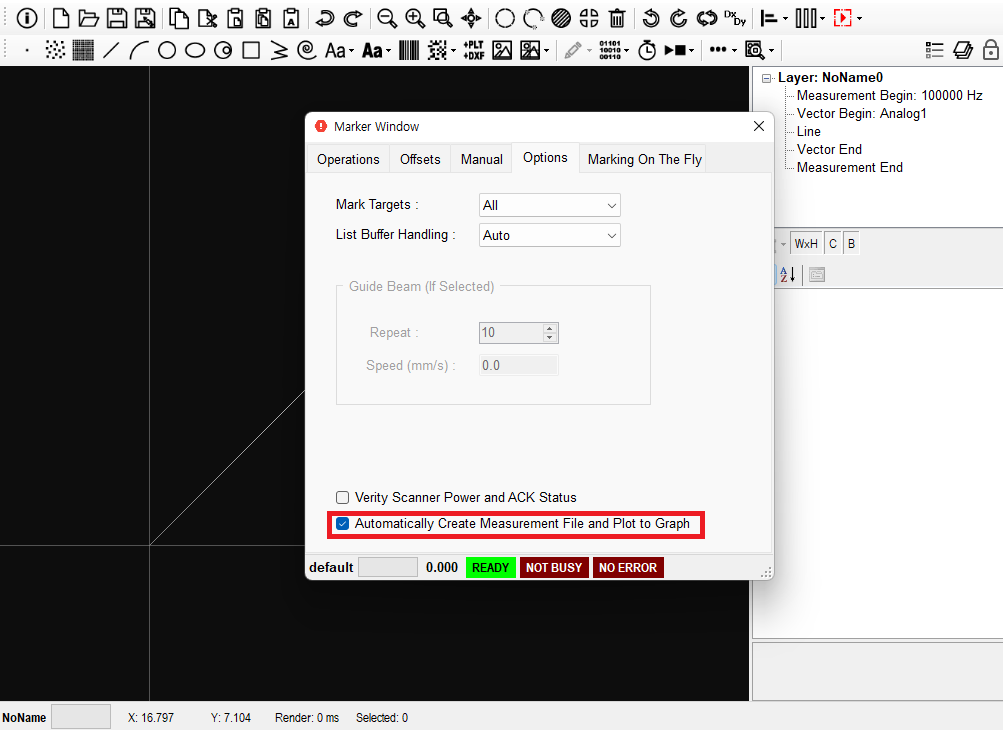Click the padlock lock icon
The width and height of the screenshot is (1003, 730).
[x=991, y=50]
